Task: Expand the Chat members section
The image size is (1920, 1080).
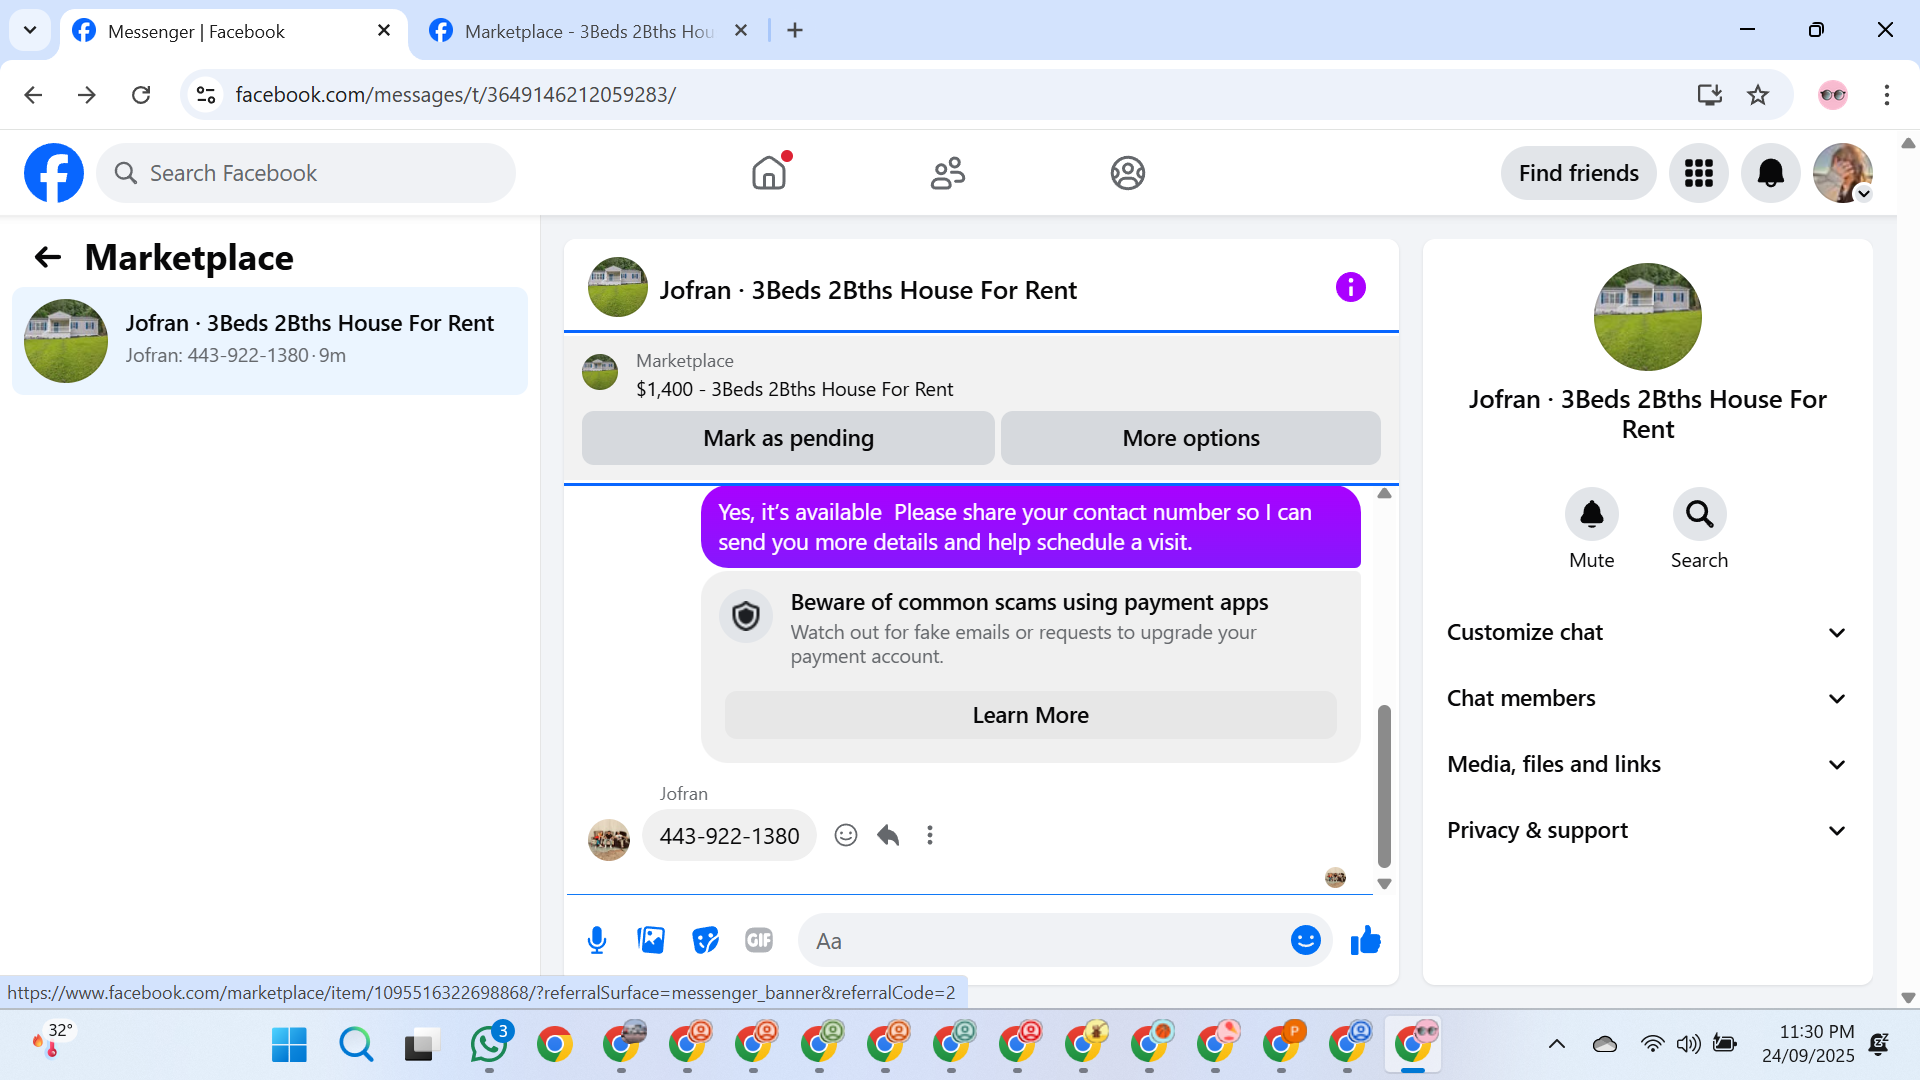Action: pyautogui.click(x=1647, y=699)
